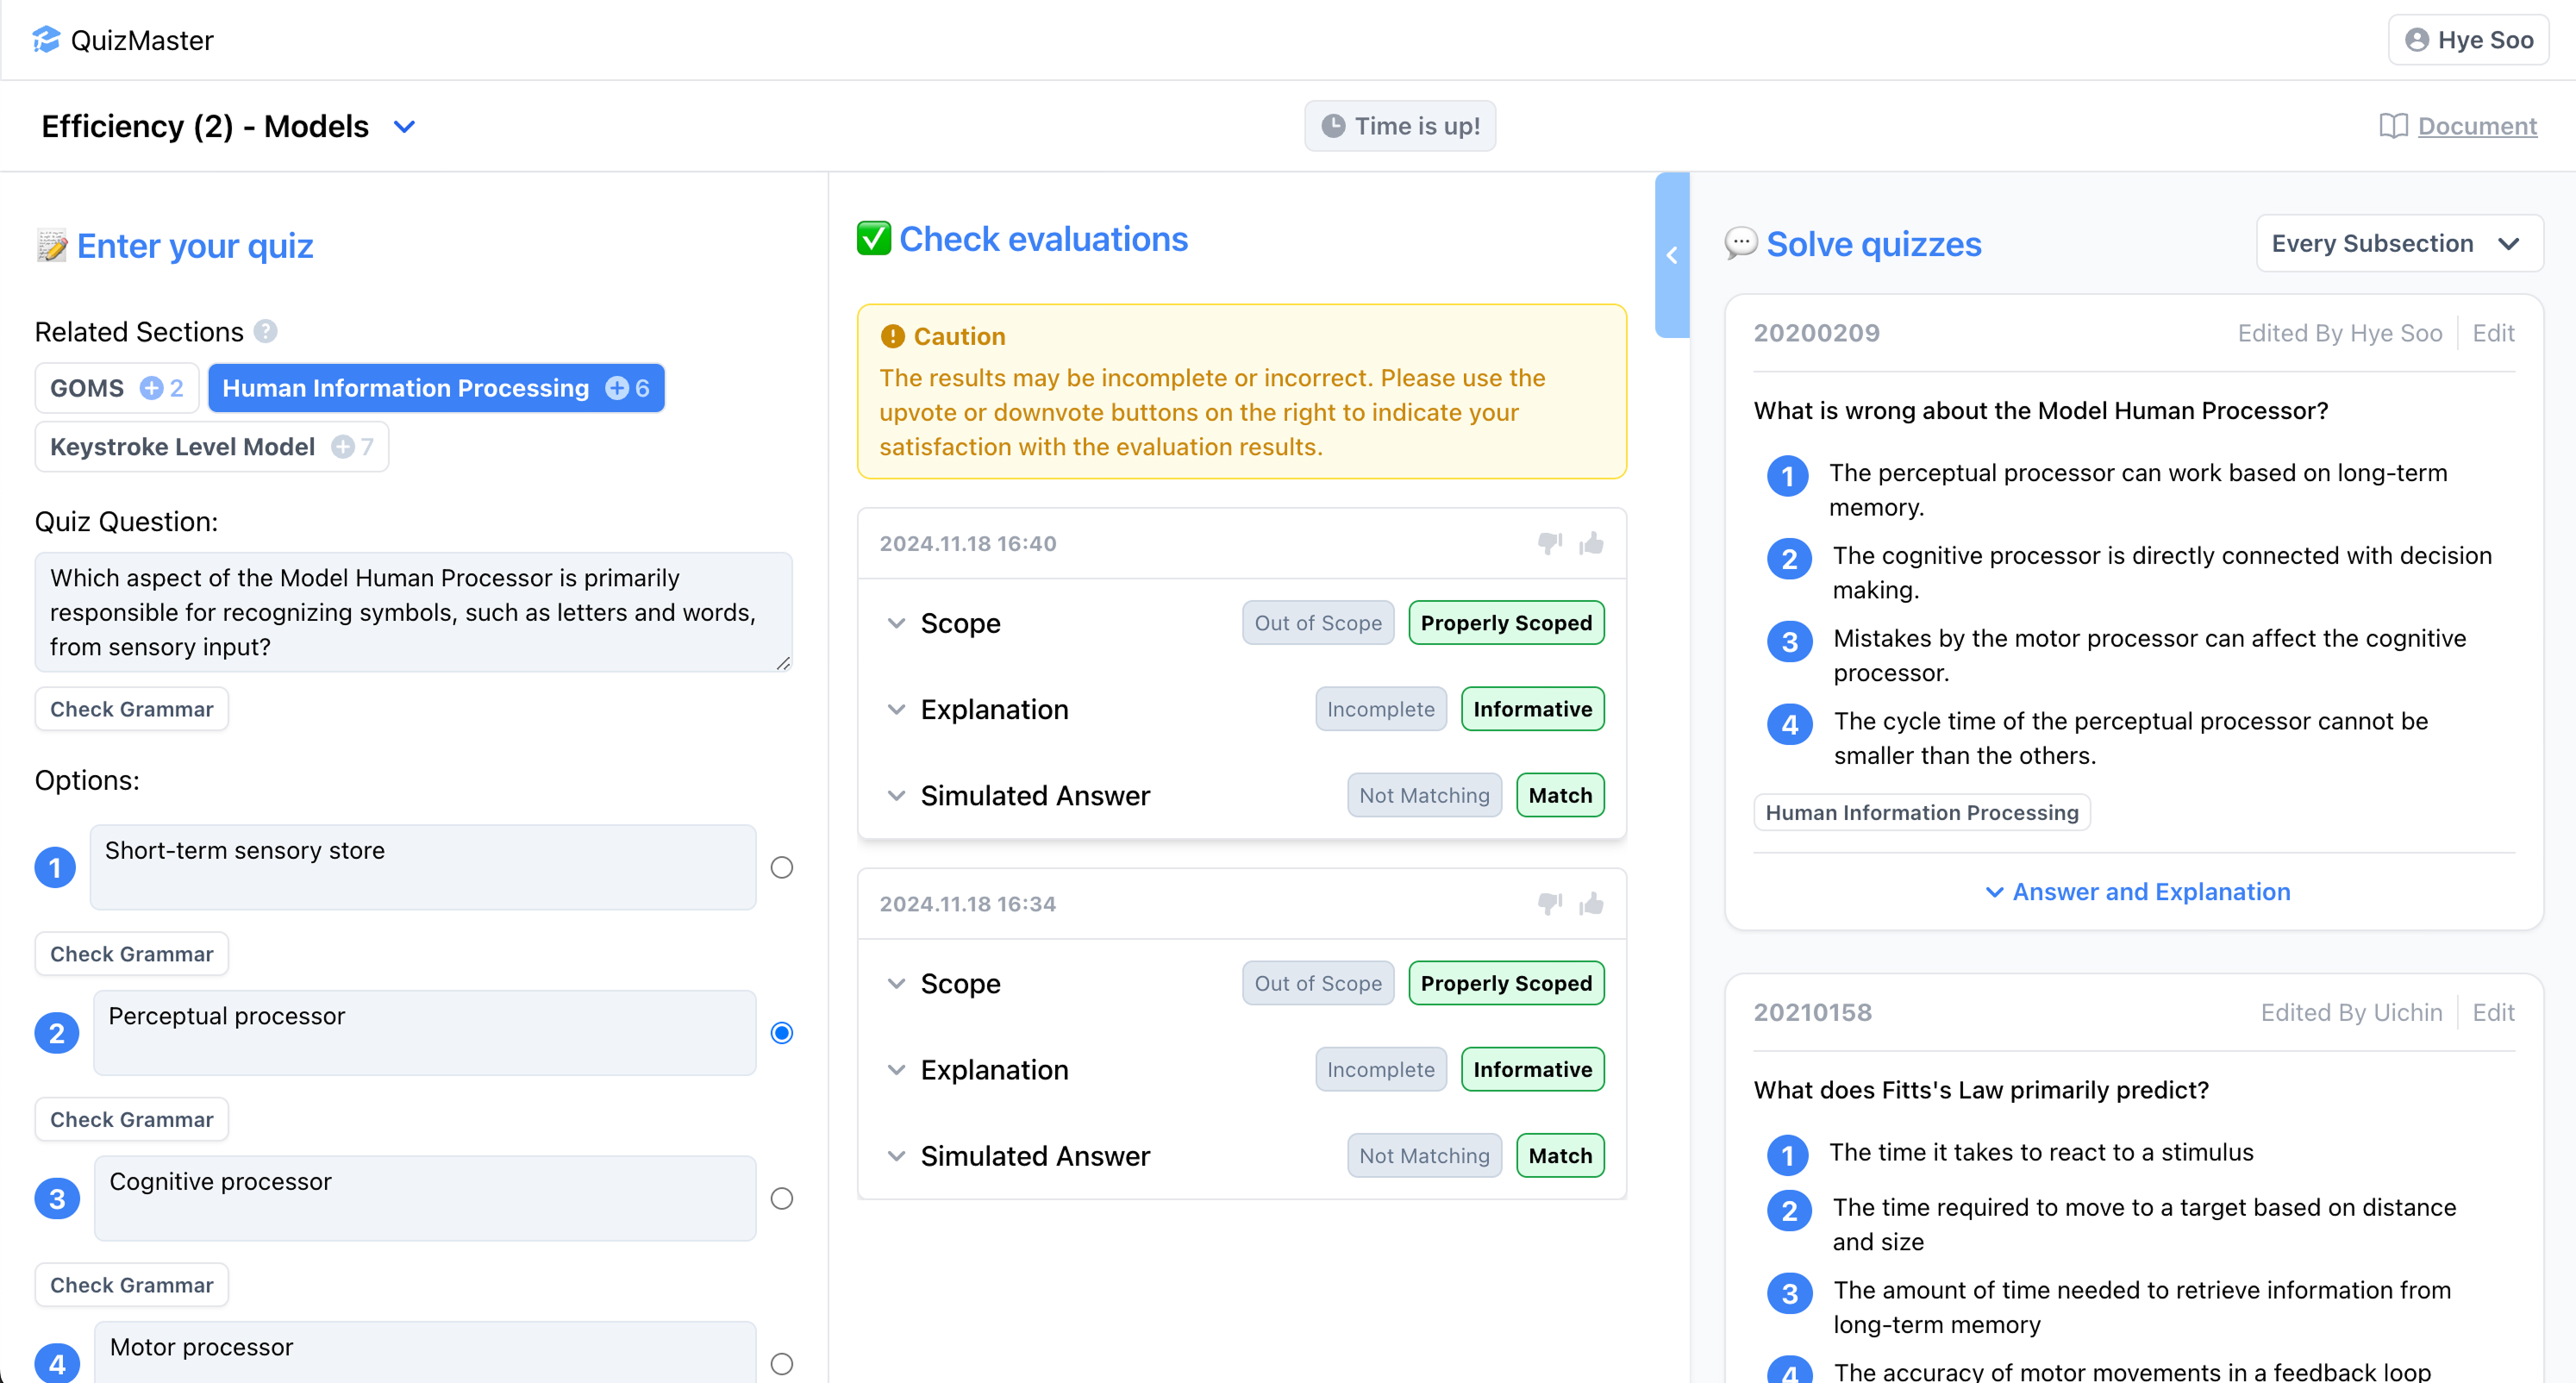Select Perceptual processor radio button
Viewport: 2576px width, 1383px height.
pos(782,1033)
